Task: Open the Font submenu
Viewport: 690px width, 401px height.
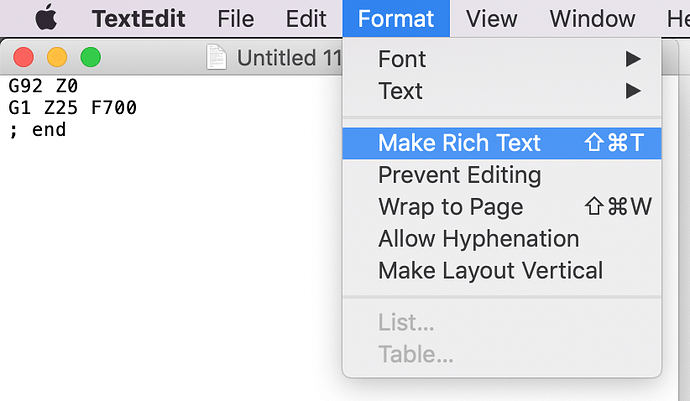Action: point(502,59)
